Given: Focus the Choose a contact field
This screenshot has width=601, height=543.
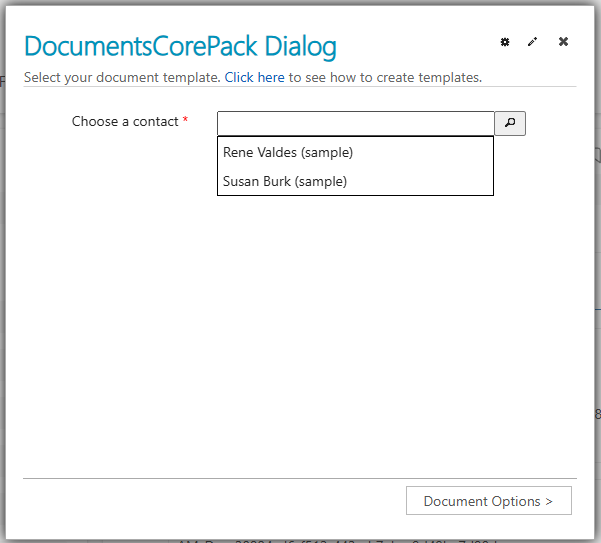Looking at the screenshot, I should coord(355,123).
